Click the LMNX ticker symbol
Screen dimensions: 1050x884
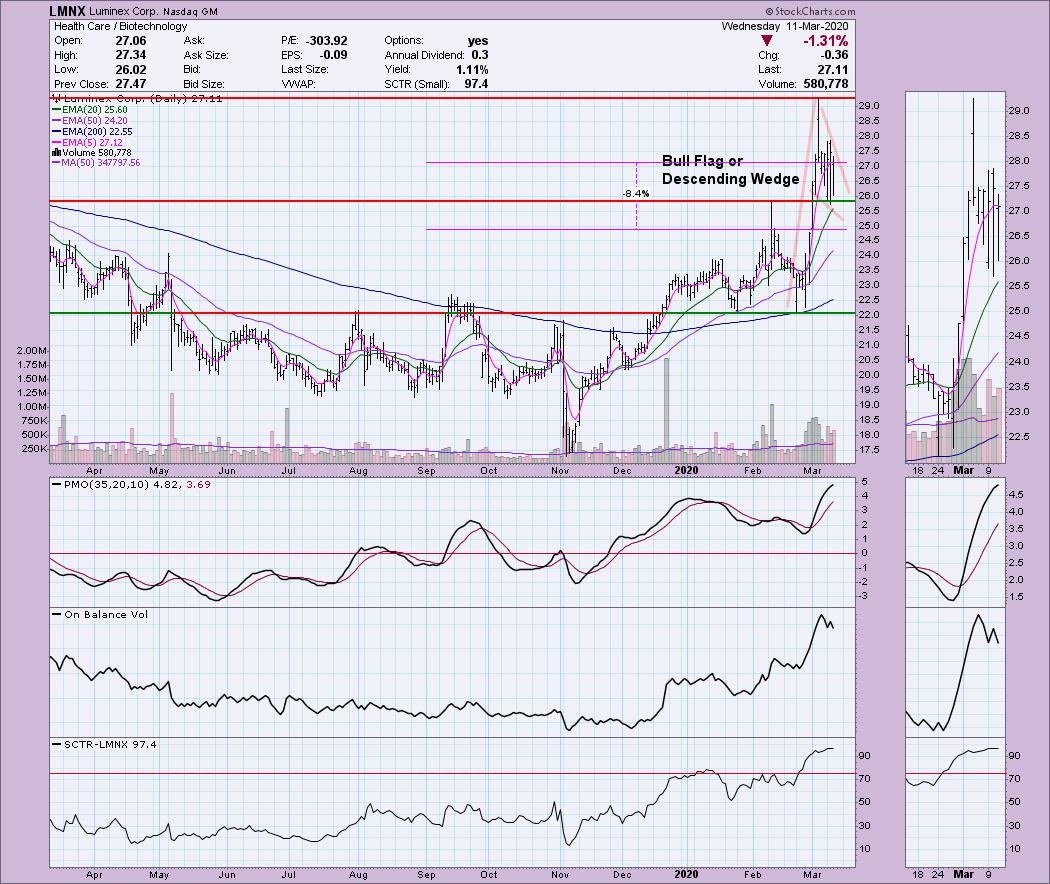click(68, 11)
